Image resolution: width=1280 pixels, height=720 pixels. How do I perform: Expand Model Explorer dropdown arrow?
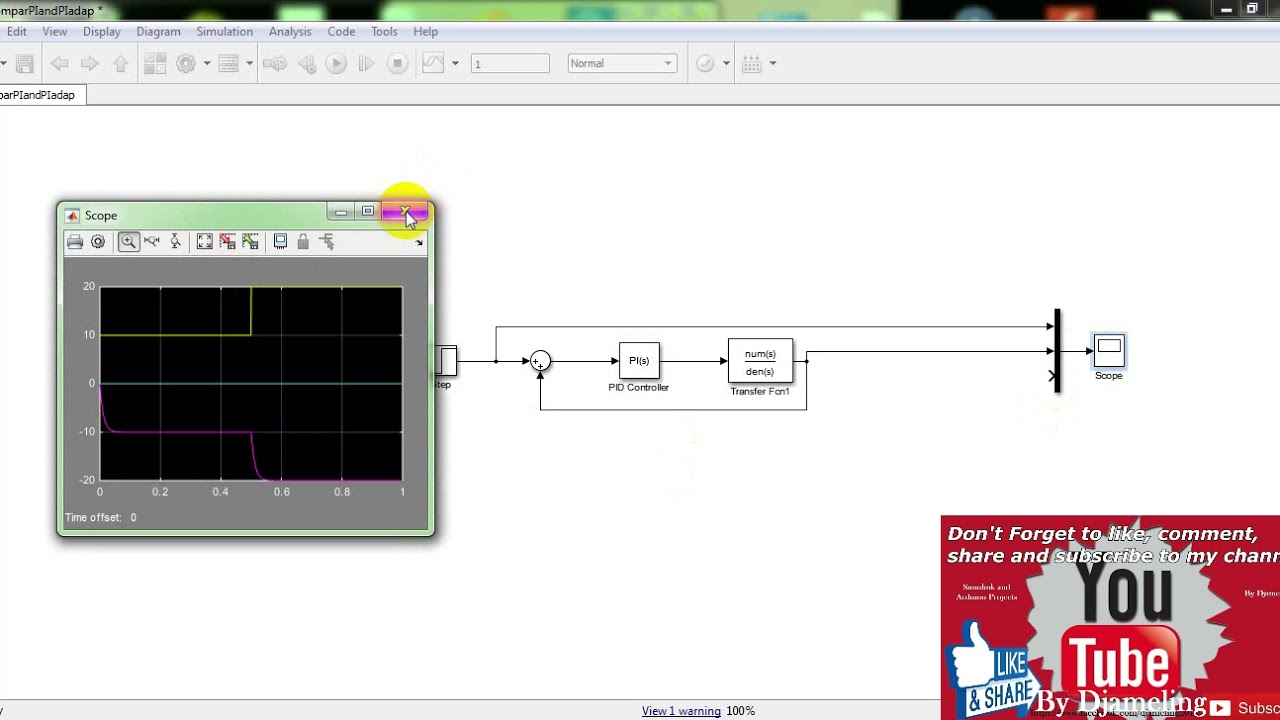[x=249, y=63]
